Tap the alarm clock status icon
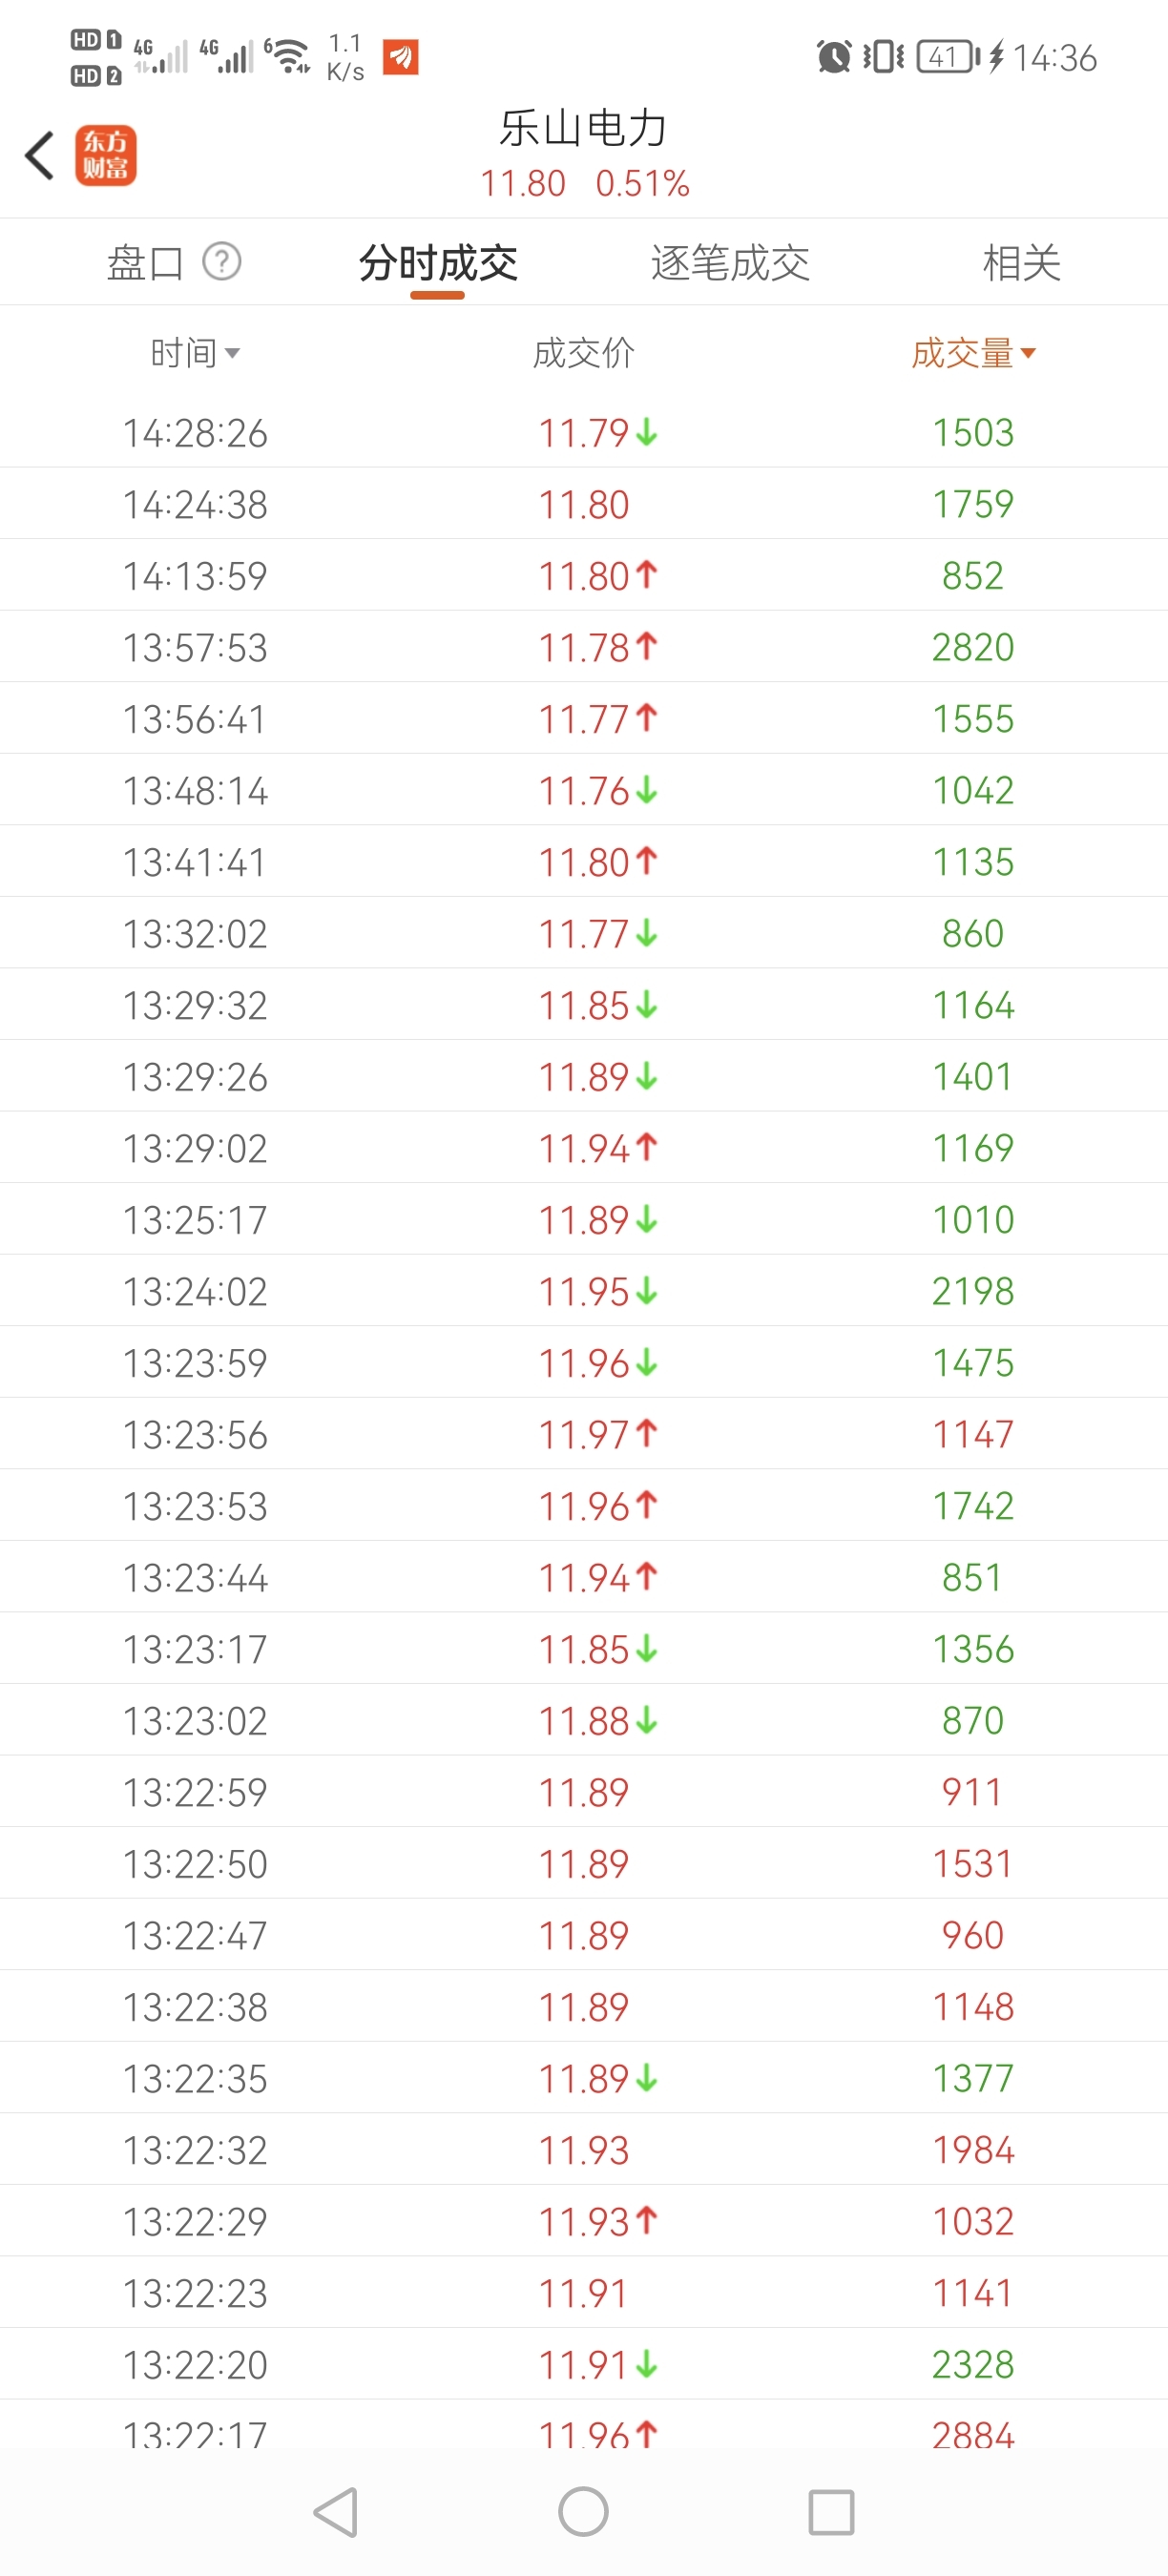 (834, 57)
